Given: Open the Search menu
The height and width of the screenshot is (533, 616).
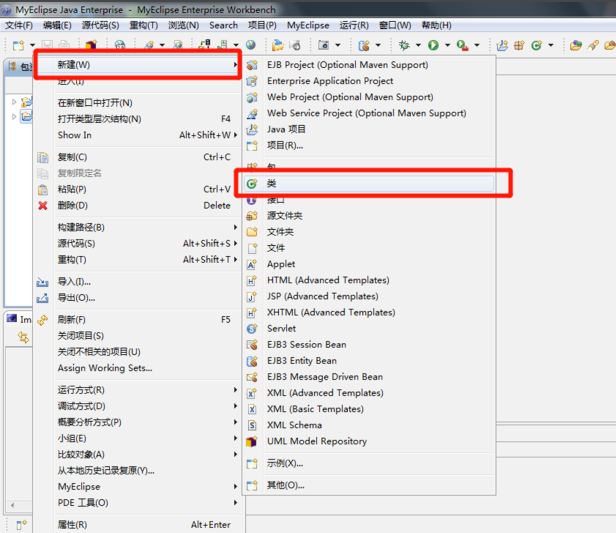Looking at the screenshot, I should 224,26.
